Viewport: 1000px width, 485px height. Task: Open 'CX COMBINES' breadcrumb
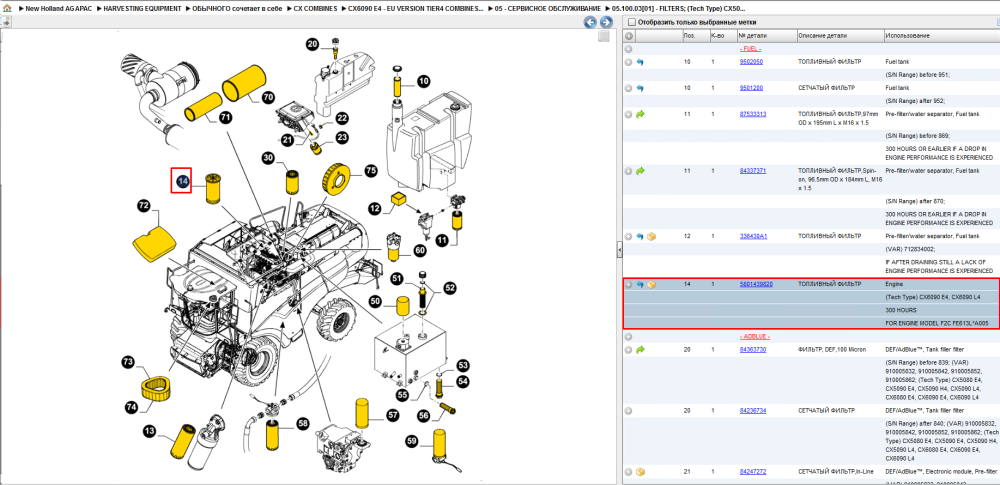[316, 8]
